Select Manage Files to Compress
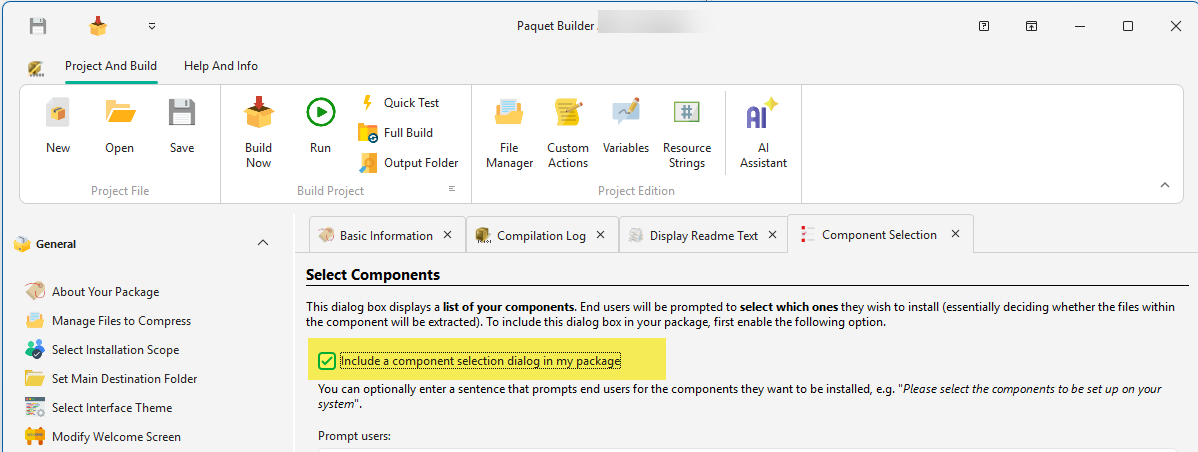The image size is (1198, 452). [x=108, y=321]
